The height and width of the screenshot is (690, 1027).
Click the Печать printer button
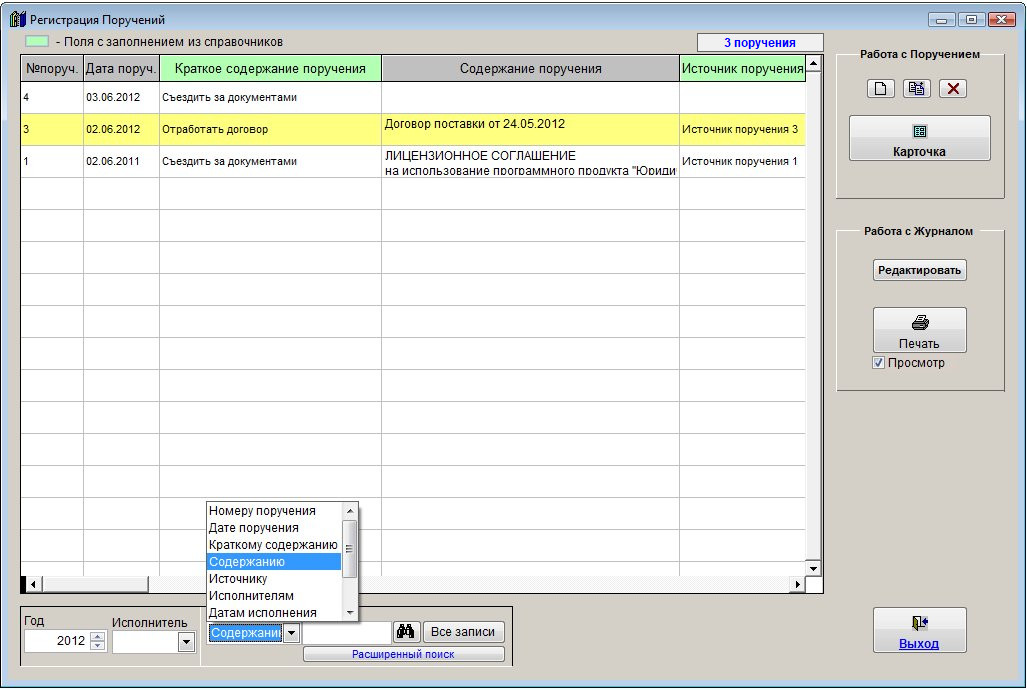click(x=919, y=330)
